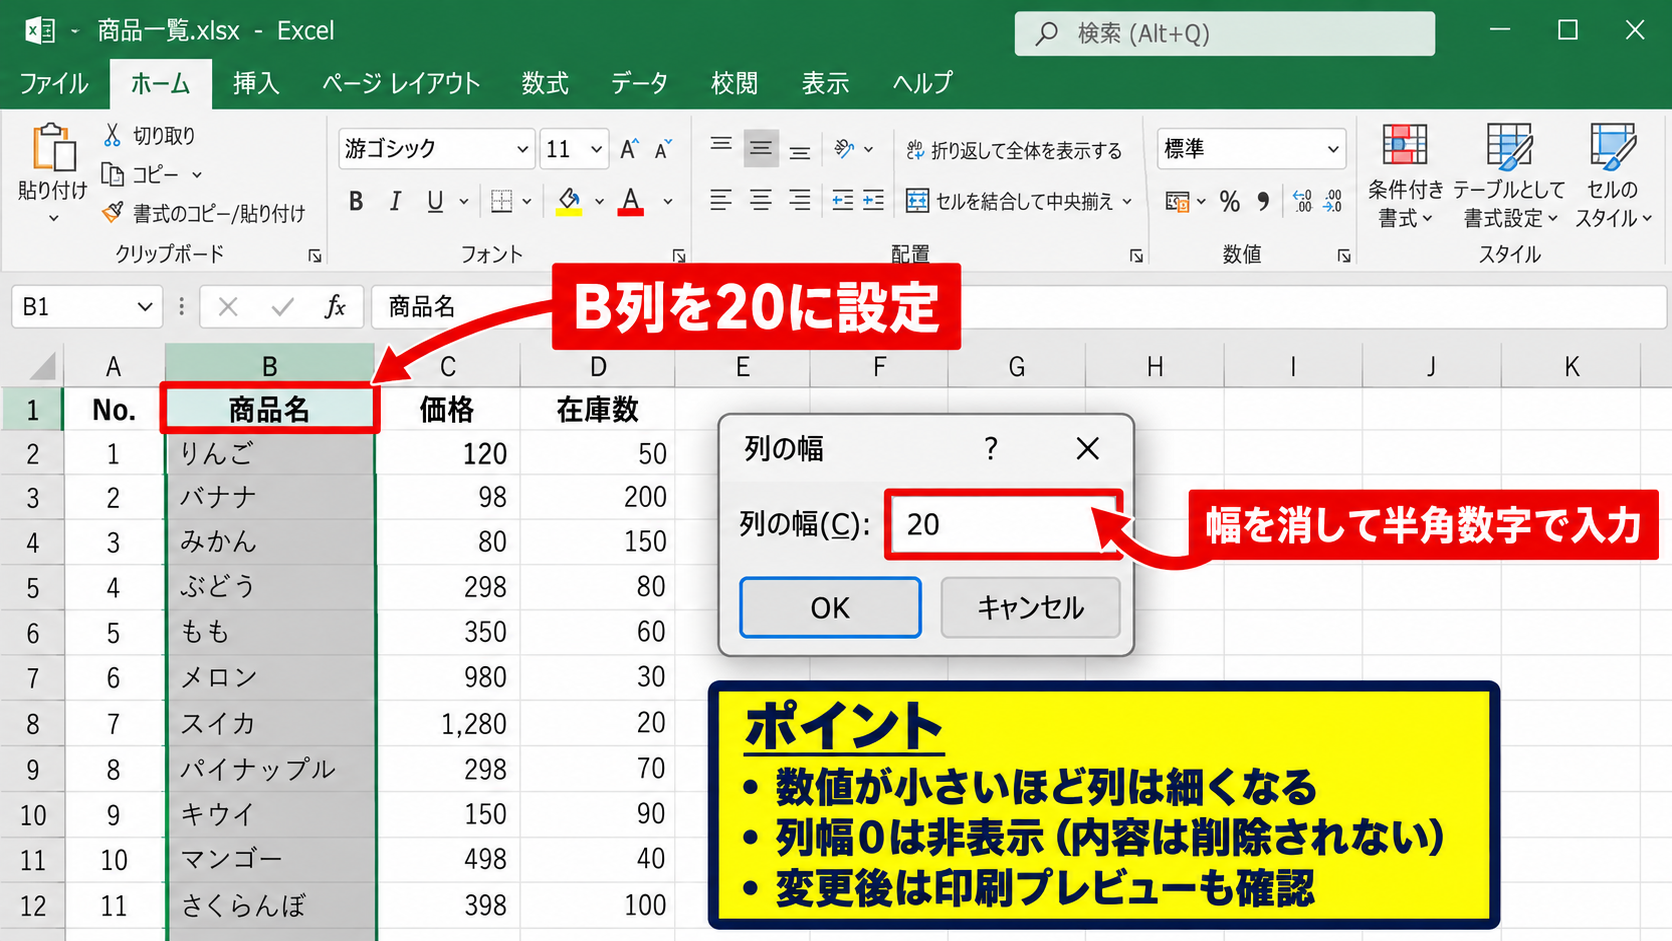Toggle Italic formatting
This screenshot has width=1672, height=941.
pyautogui.click(x=395, y=201)
